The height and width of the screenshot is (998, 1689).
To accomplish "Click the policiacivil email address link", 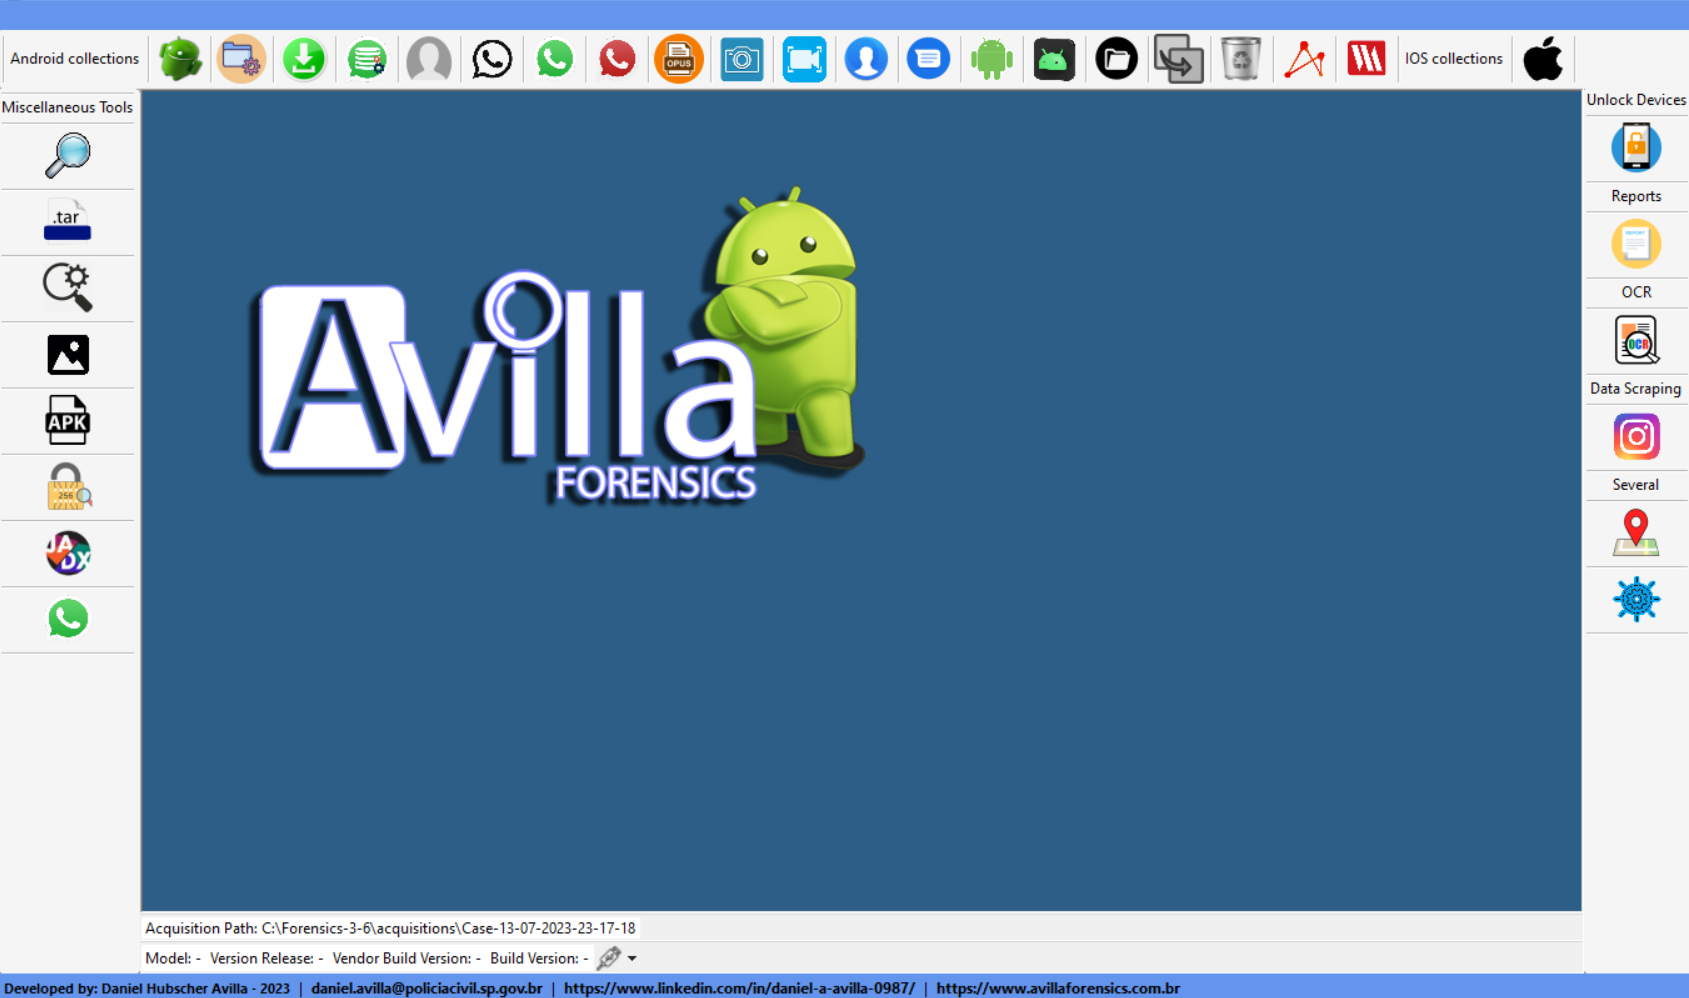I will click(426, 988).
